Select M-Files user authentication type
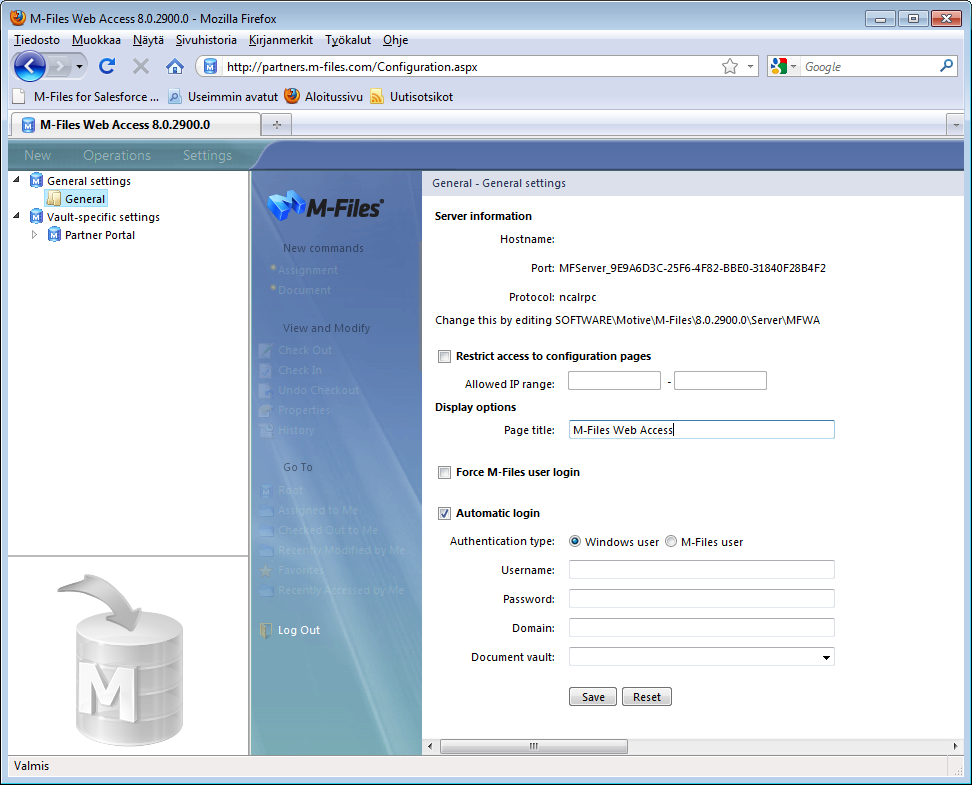 (671, 541)
